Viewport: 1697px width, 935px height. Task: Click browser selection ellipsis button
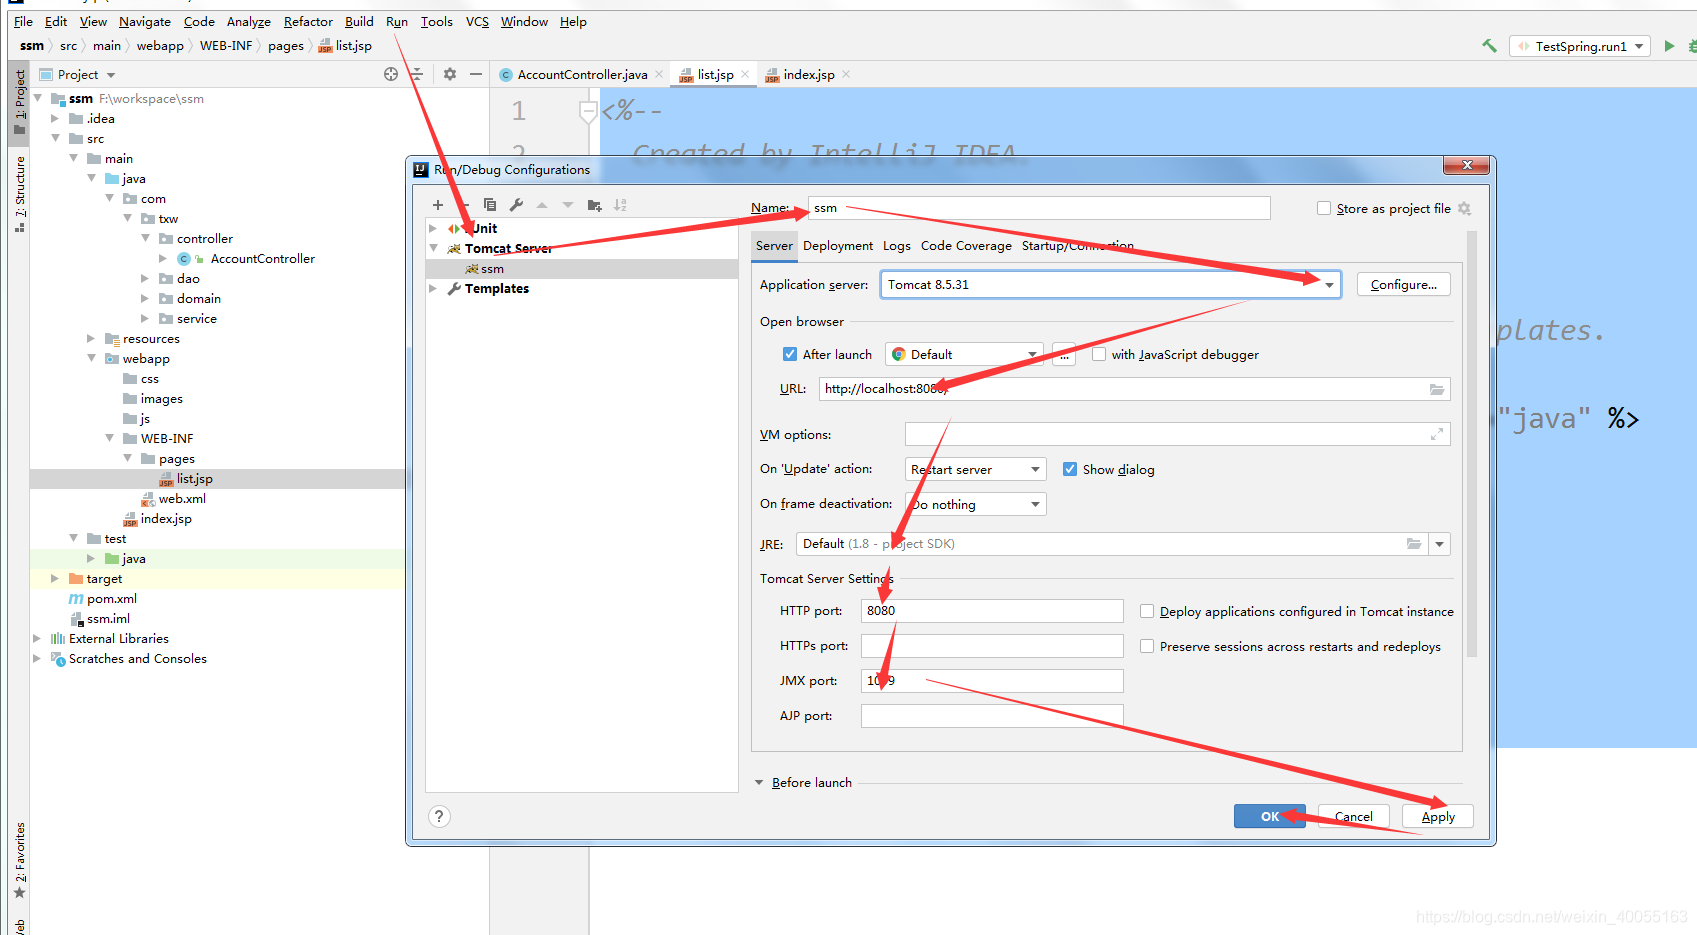coord(1064,354)
